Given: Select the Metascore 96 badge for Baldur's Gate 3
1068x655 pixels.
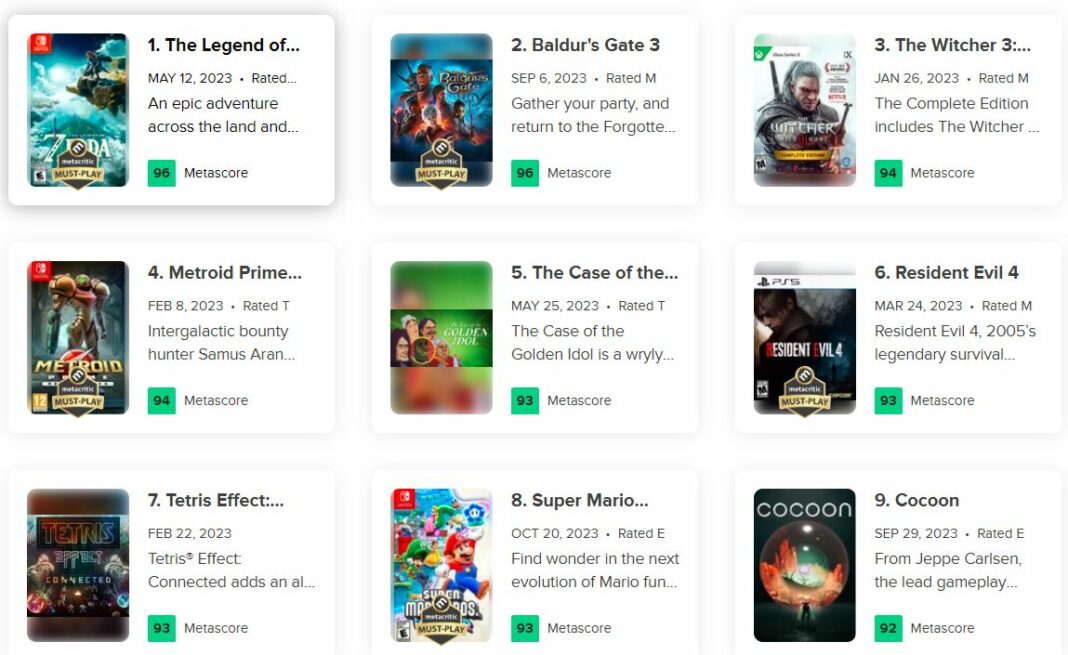Looking at the screenshot, I should pyautogui.click(x=524, y=172).
